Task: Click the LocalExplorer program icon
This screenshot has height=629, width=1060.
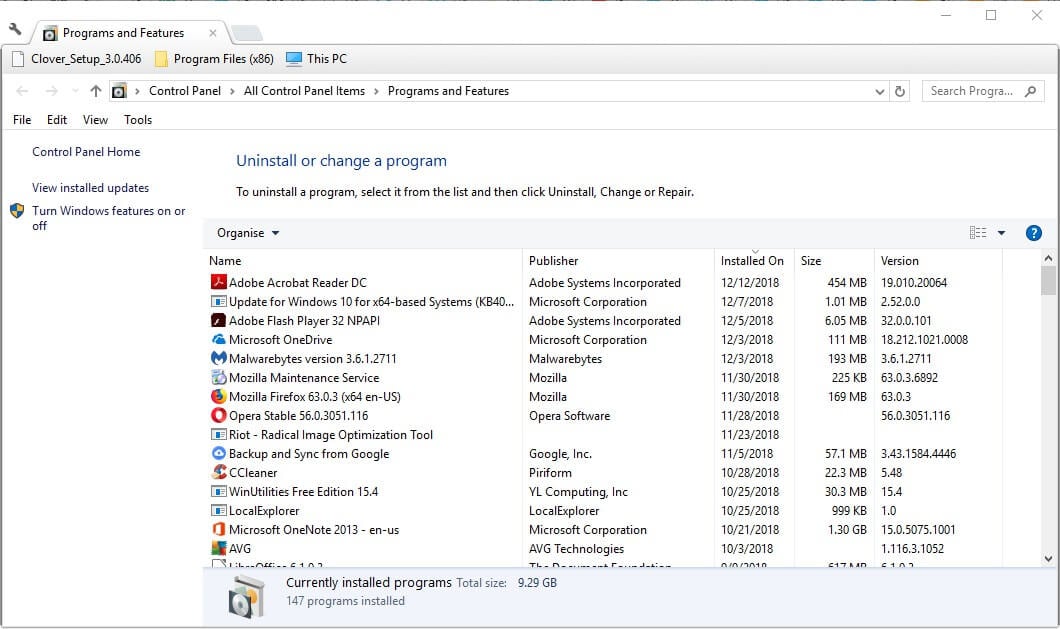Action: pos(218,510)
